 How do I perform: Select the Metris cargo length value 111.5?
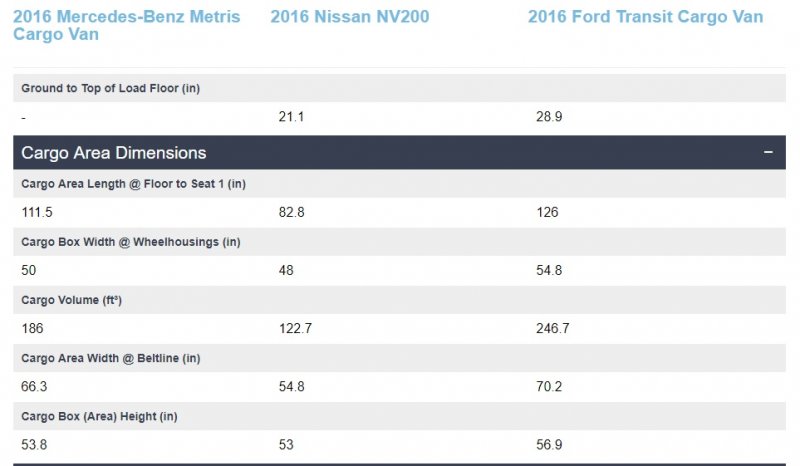(36, 212)
